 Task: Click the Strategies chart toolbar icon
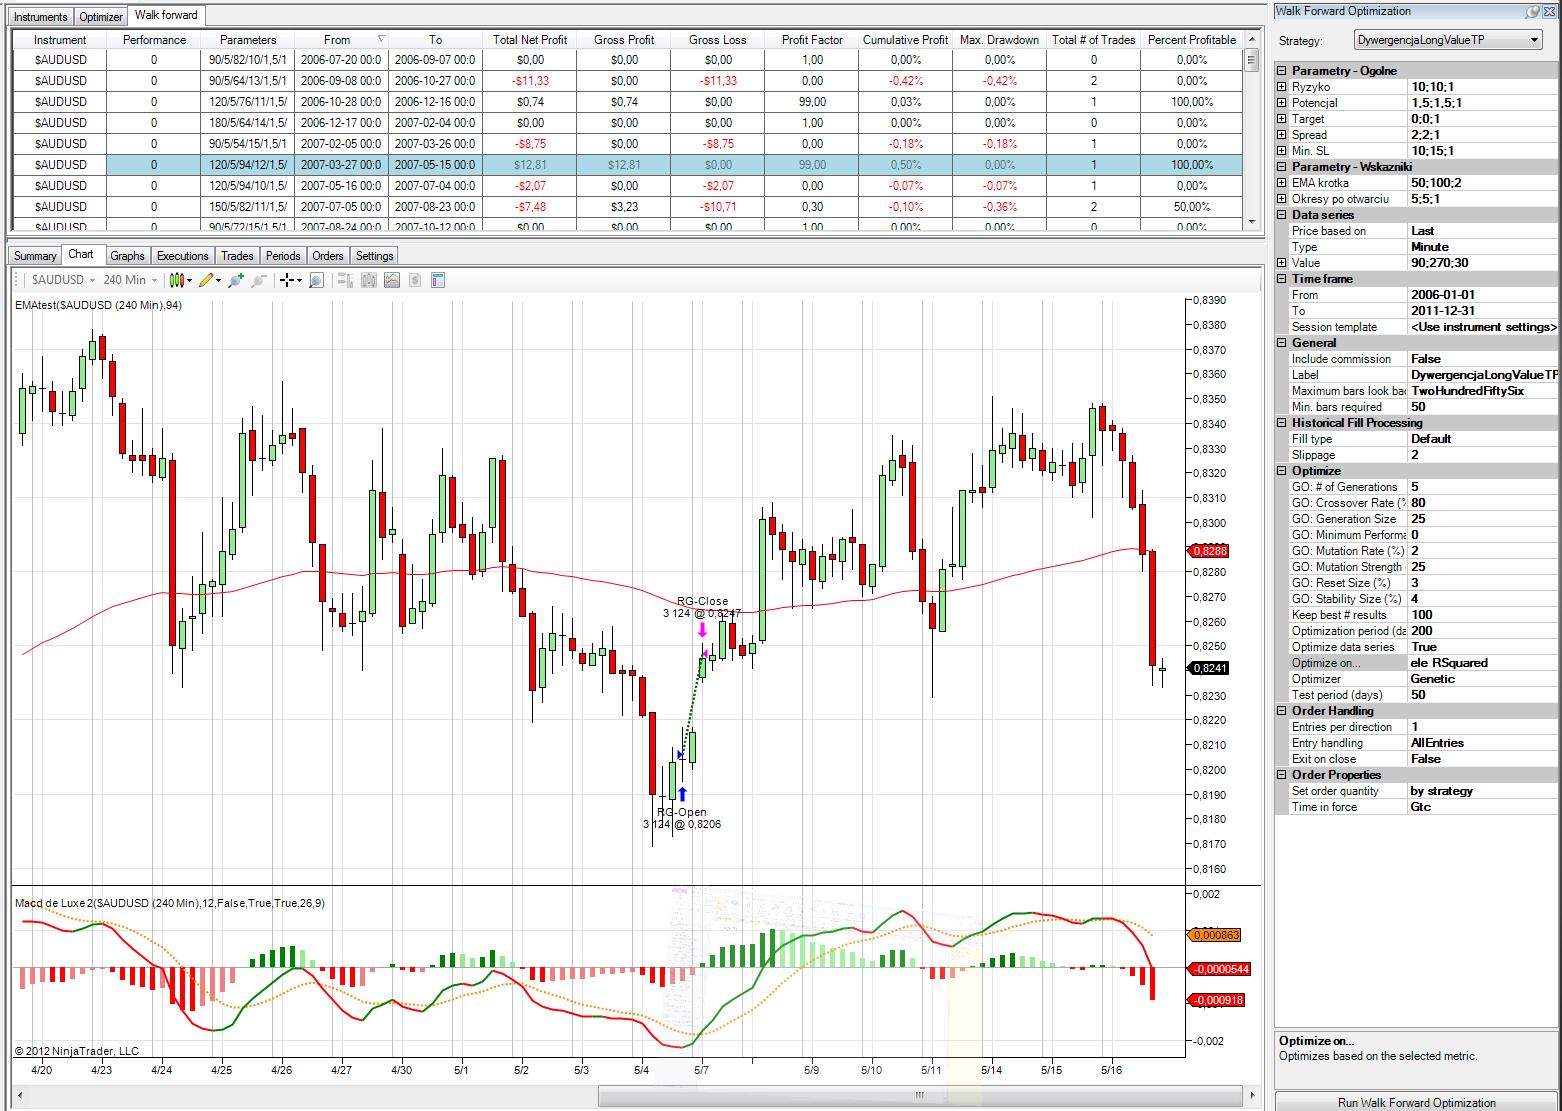391,280
